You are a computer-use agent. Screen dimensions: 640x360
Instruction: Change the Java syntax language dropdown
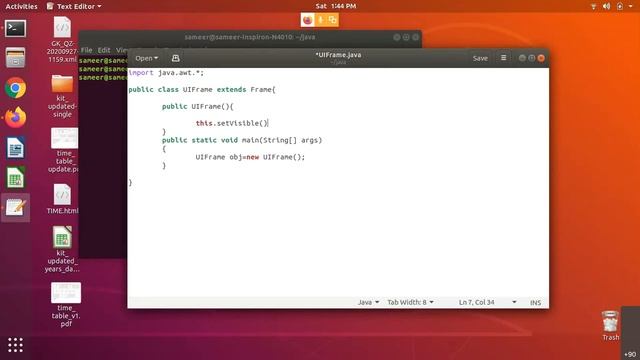(368, 302)
